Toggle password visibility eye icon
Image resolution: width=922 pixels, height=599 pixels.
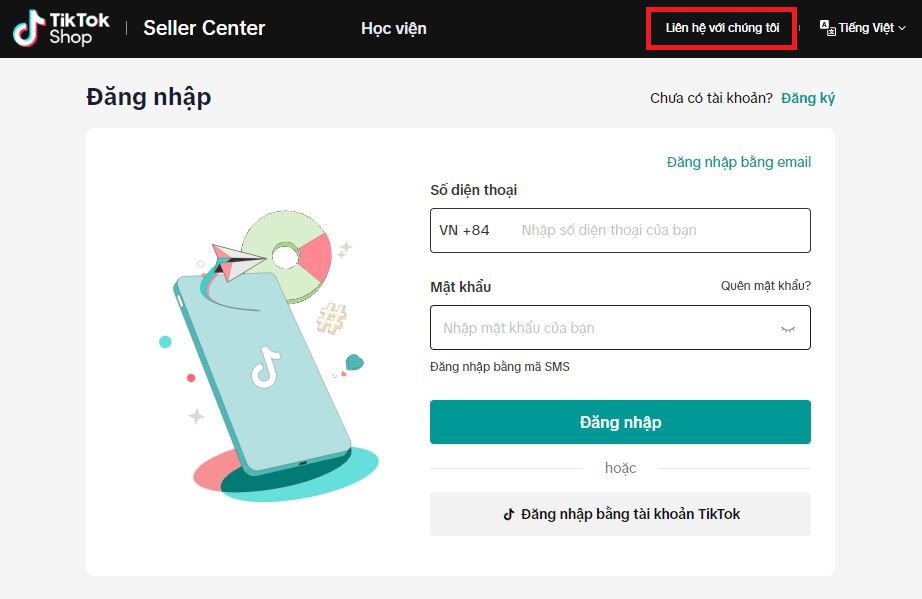coord(788,328)
